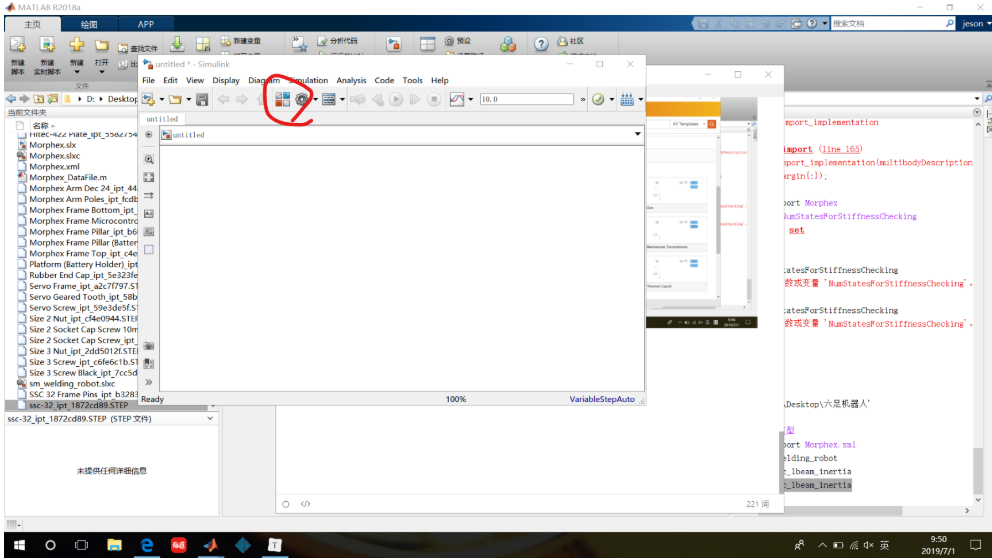Select Morphex.slx in the file list

(52, 145)
